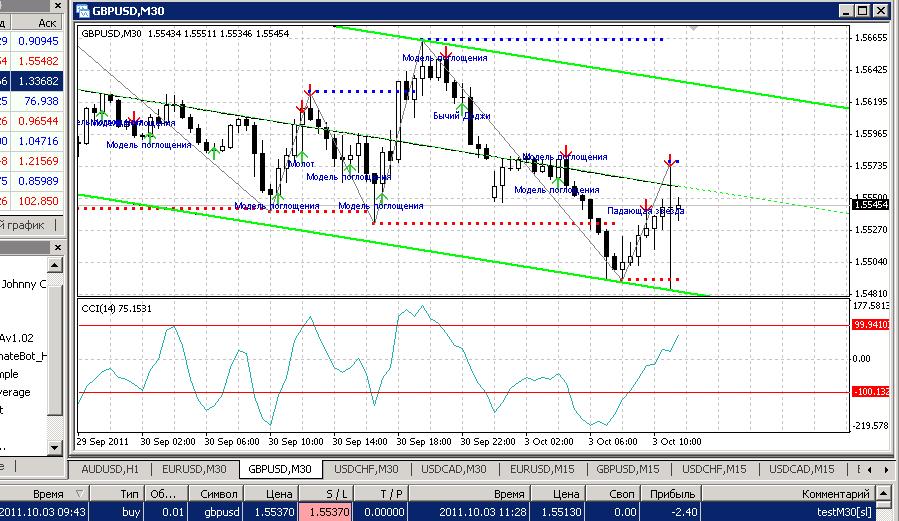Open the USDCAD,M15 chart tab

coord(802,469)
